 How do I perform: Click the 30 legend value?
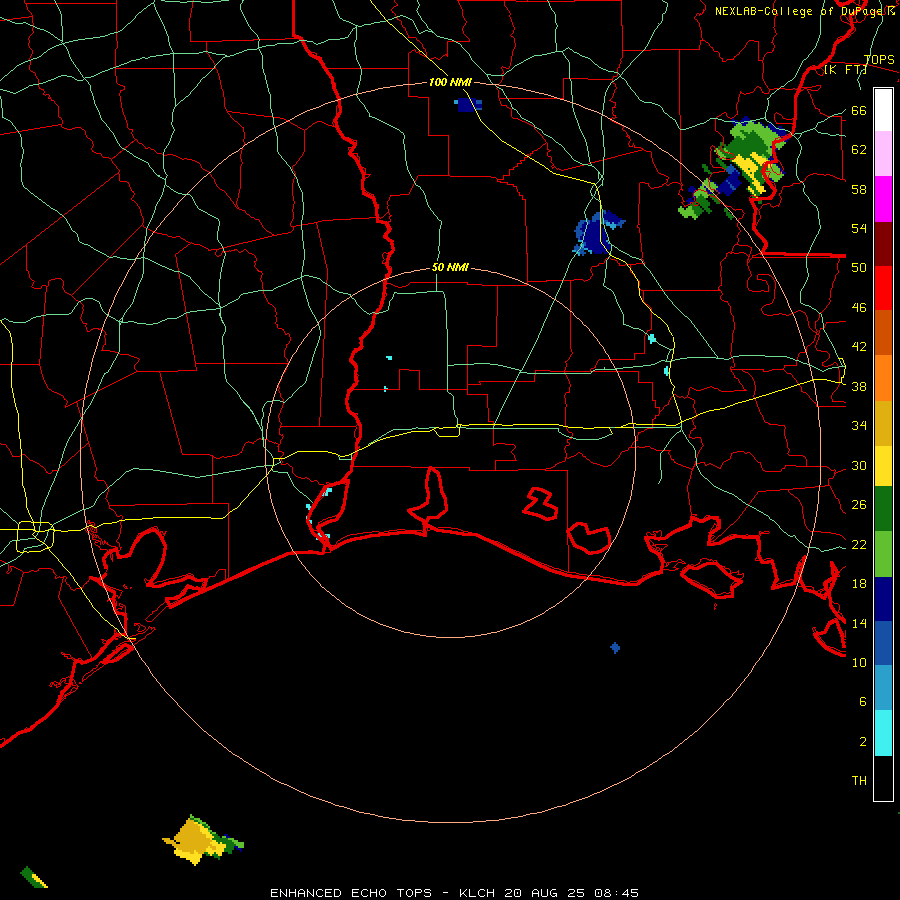[x=859, y=465]
